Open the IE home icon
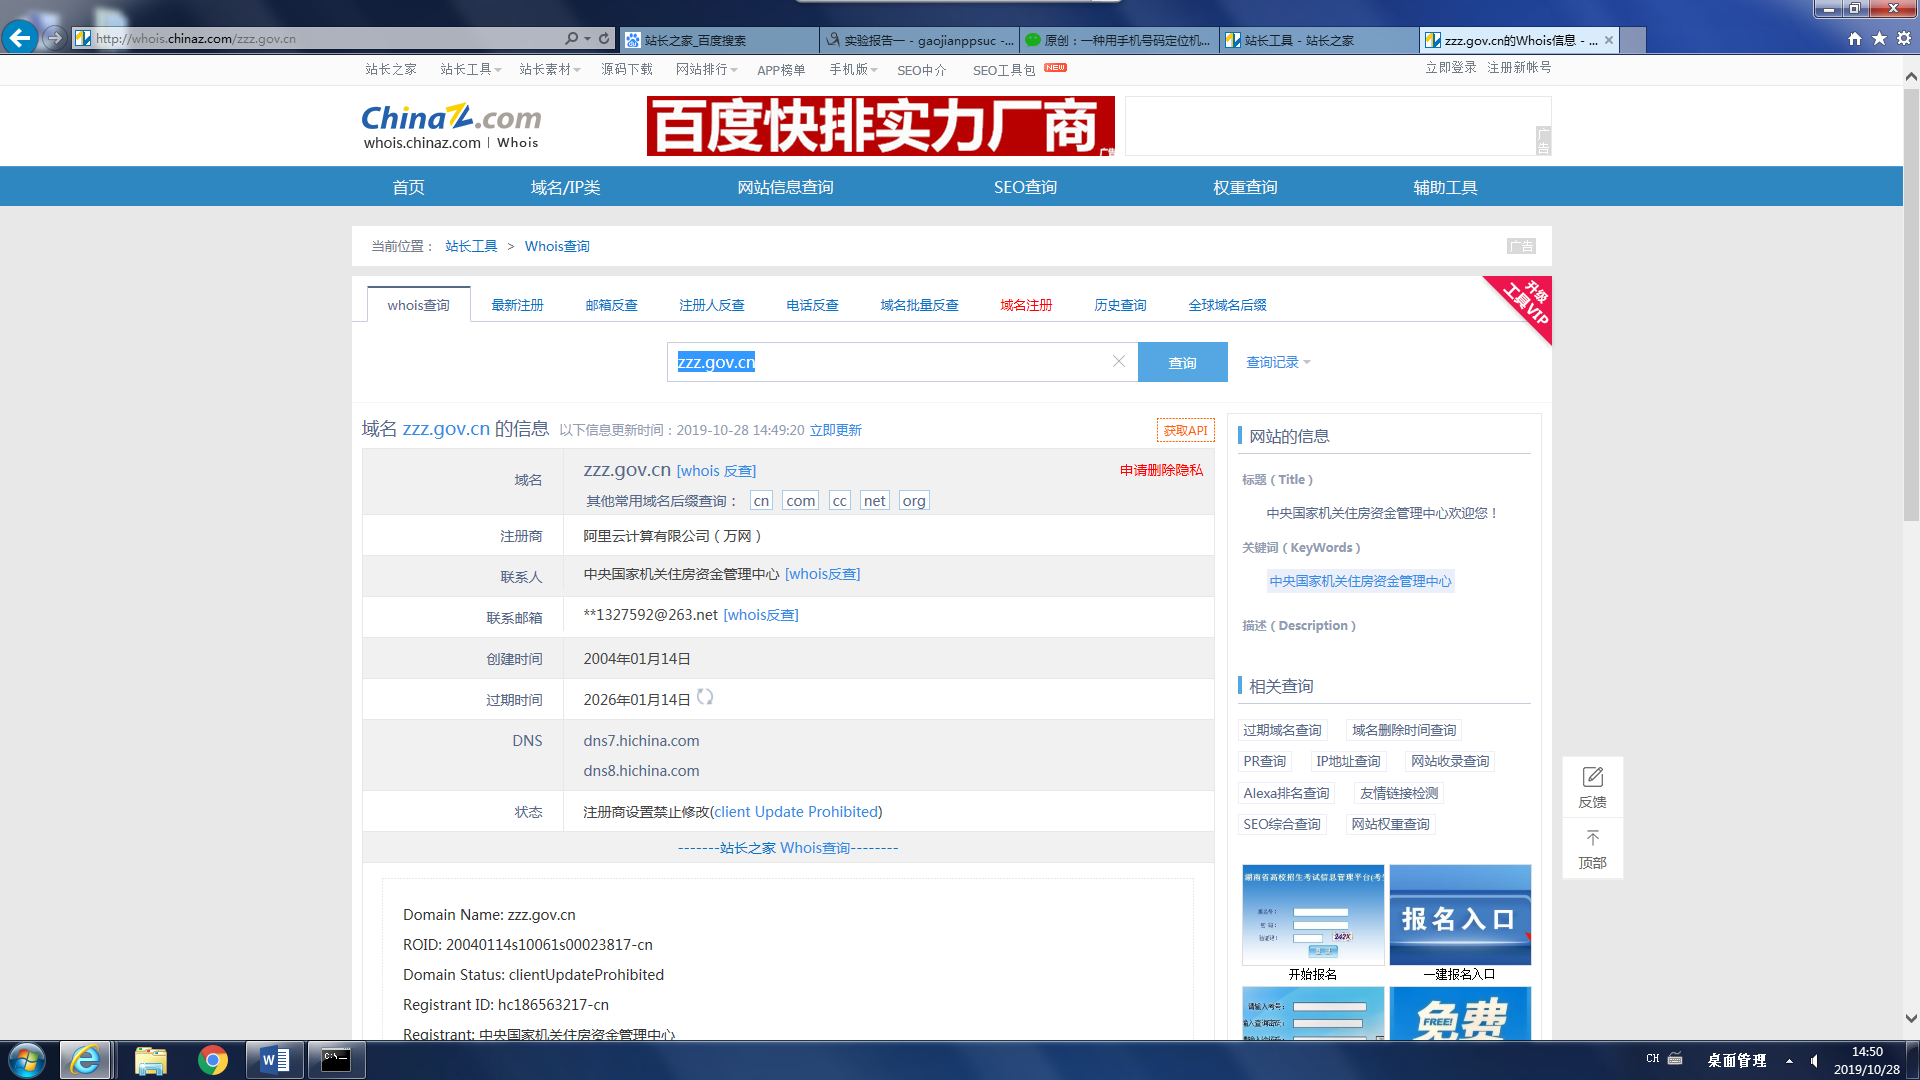This screenshot has width=1920, height=1080. 1855,38
